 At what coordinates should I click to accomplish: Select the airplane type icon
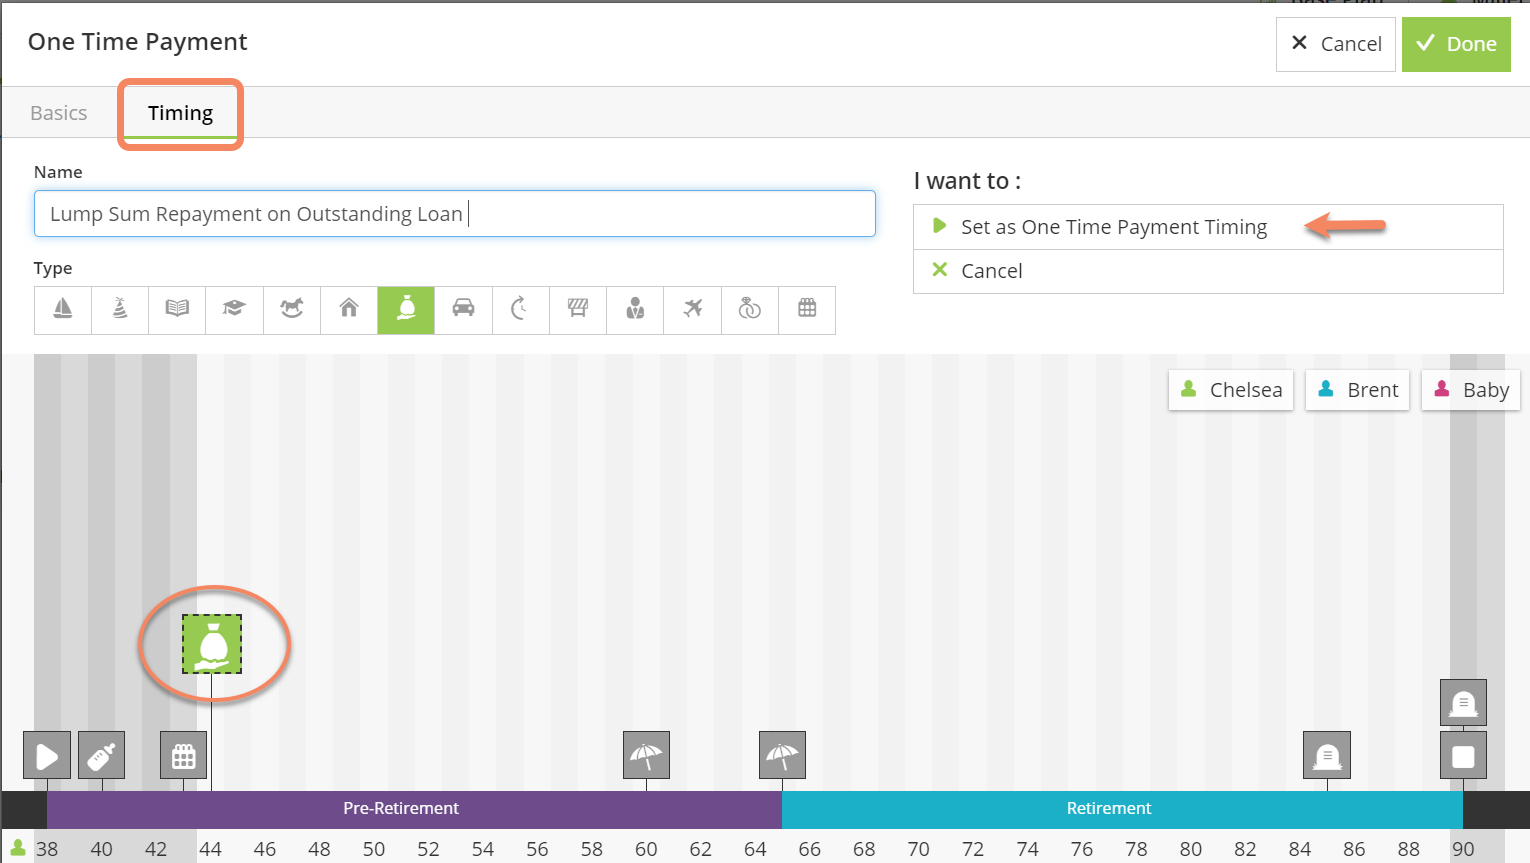tap(693, 310)
